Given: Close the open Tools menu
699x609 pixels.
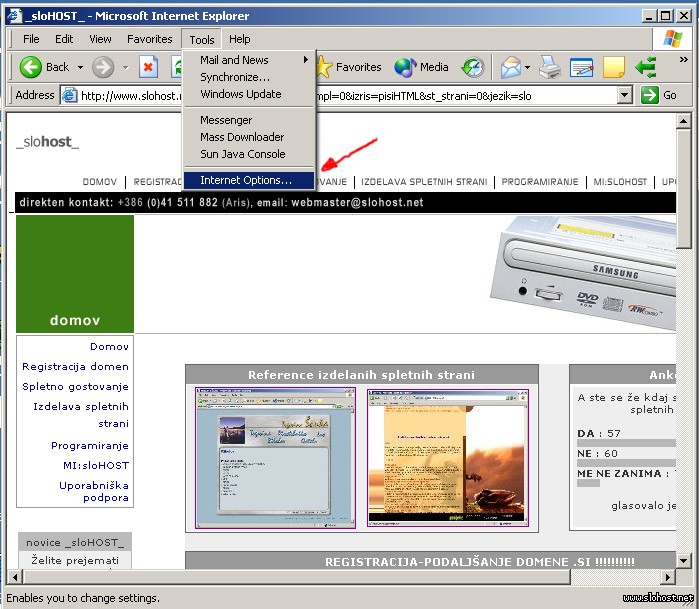Looking at the screenshot, I should click(201, 40).
